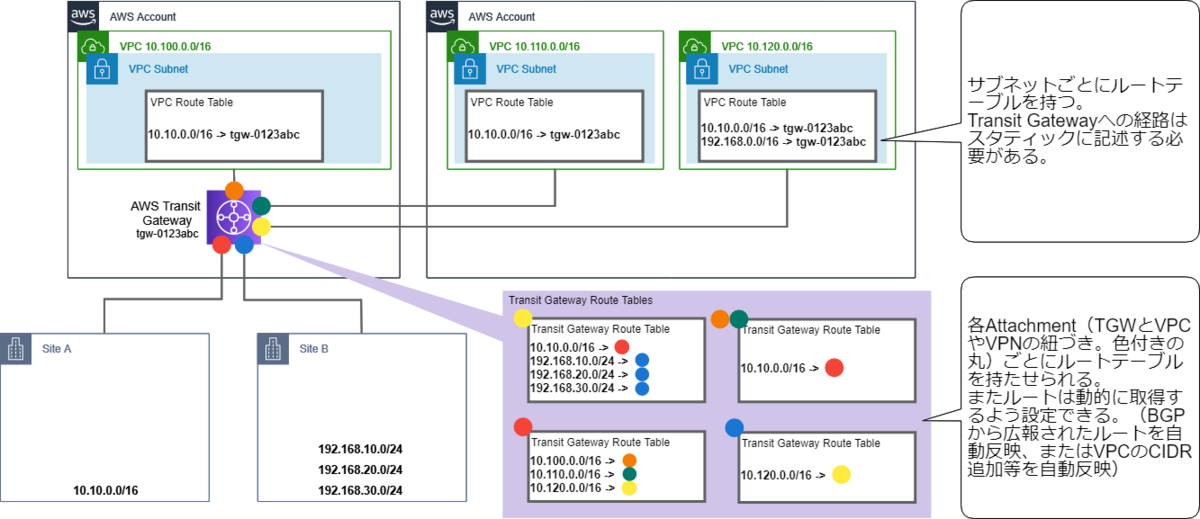Select the yellow attachment circle on the Transit Gateway
The width and height of the screenshot is (1200, 519).
click(x=261, y=227)
